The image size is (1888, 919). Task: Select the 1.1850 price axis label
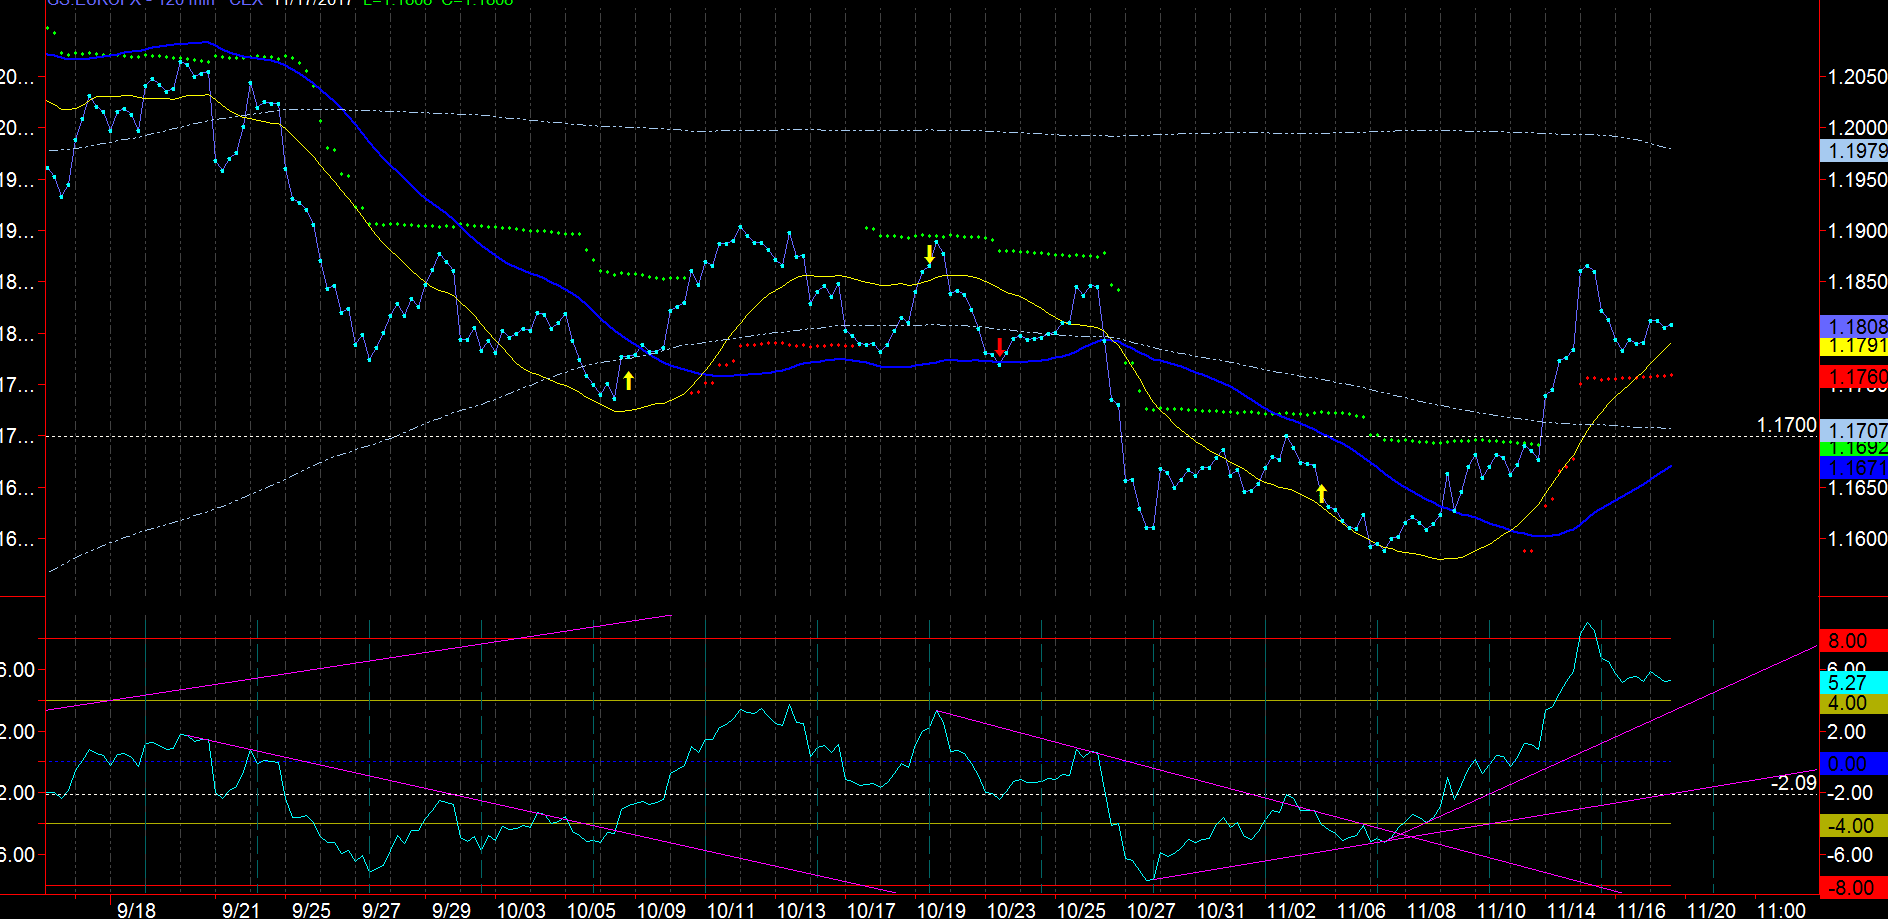(x=1857, y=282)
